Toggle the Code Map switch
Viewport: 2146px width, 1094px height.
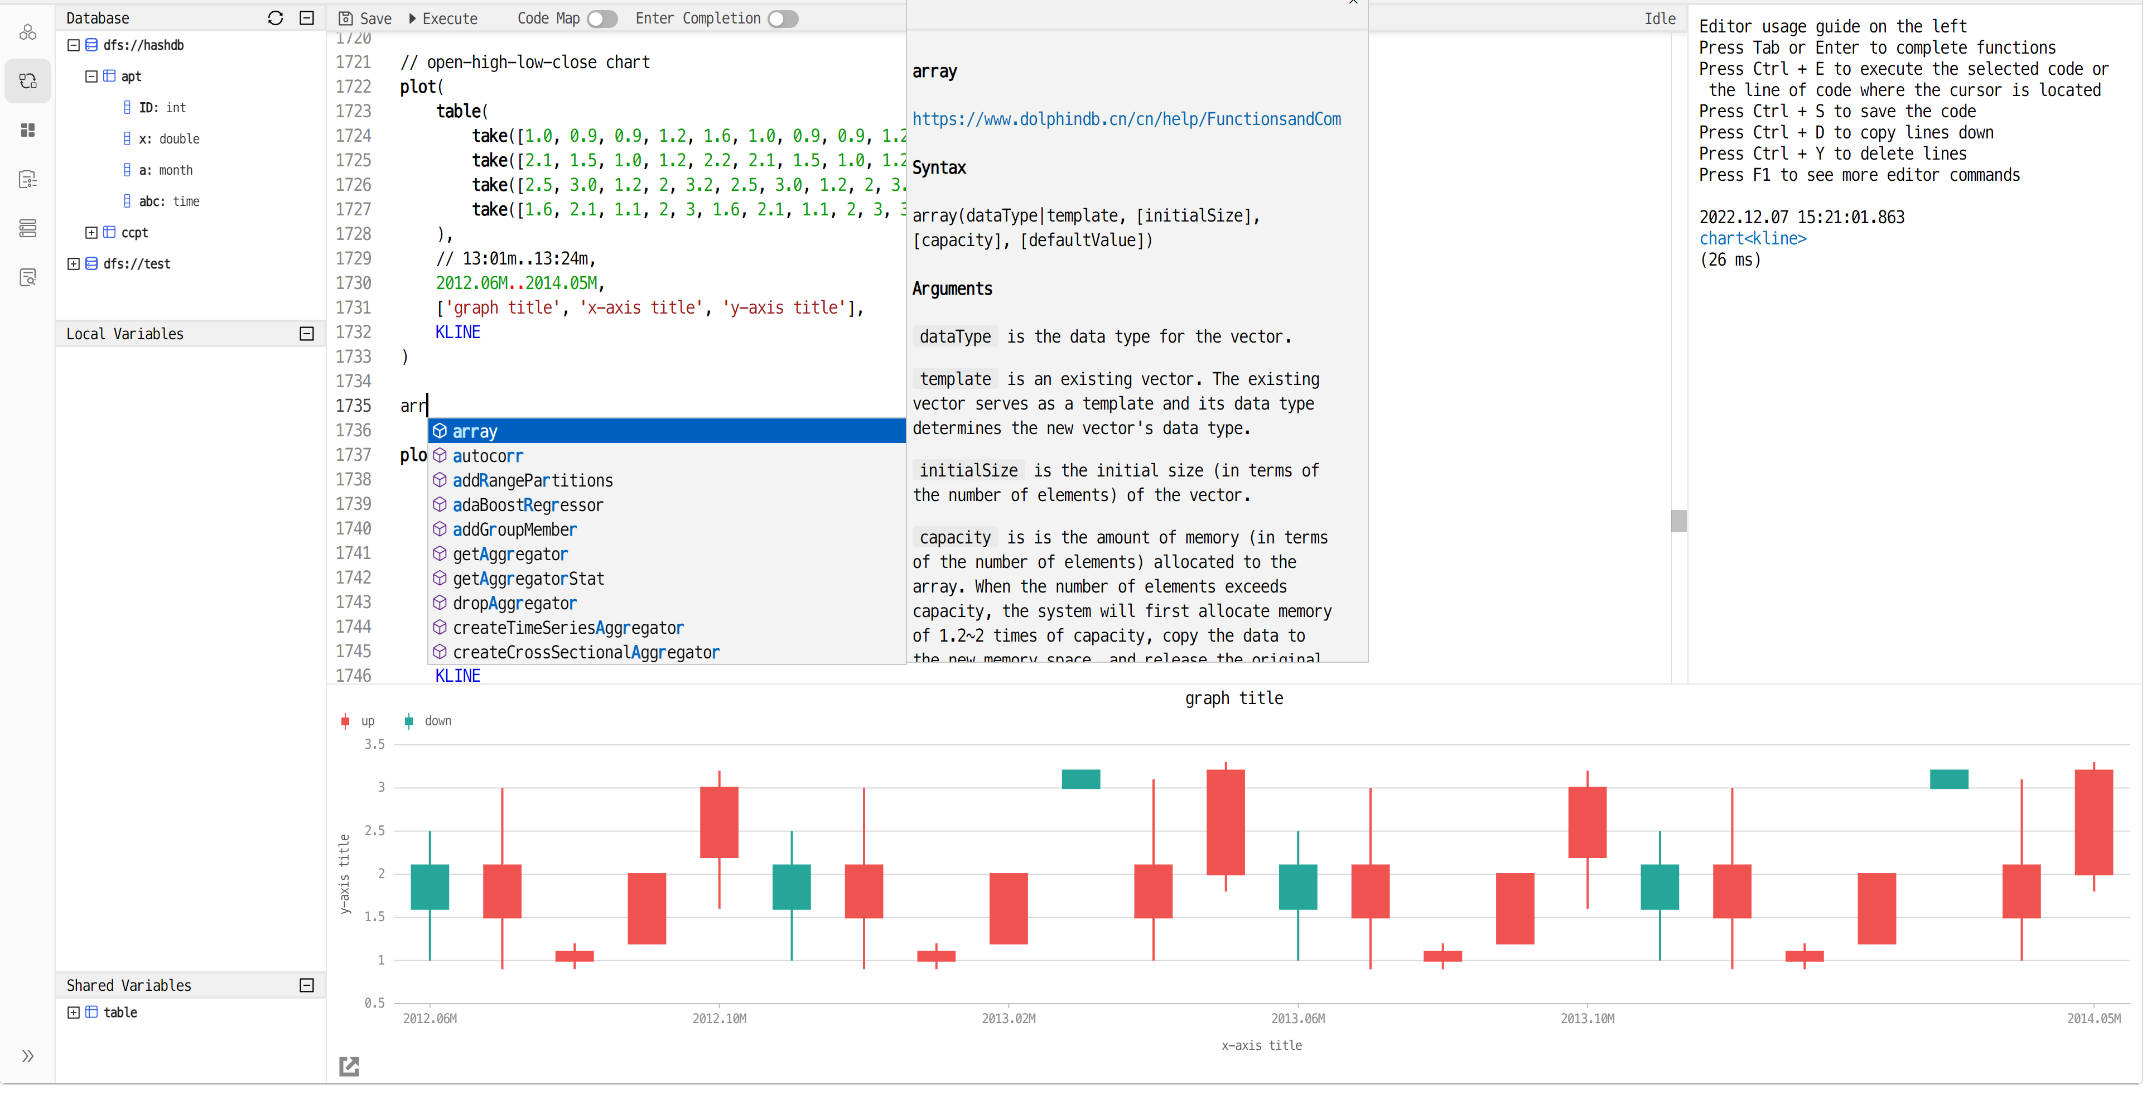tap(602, 18)
